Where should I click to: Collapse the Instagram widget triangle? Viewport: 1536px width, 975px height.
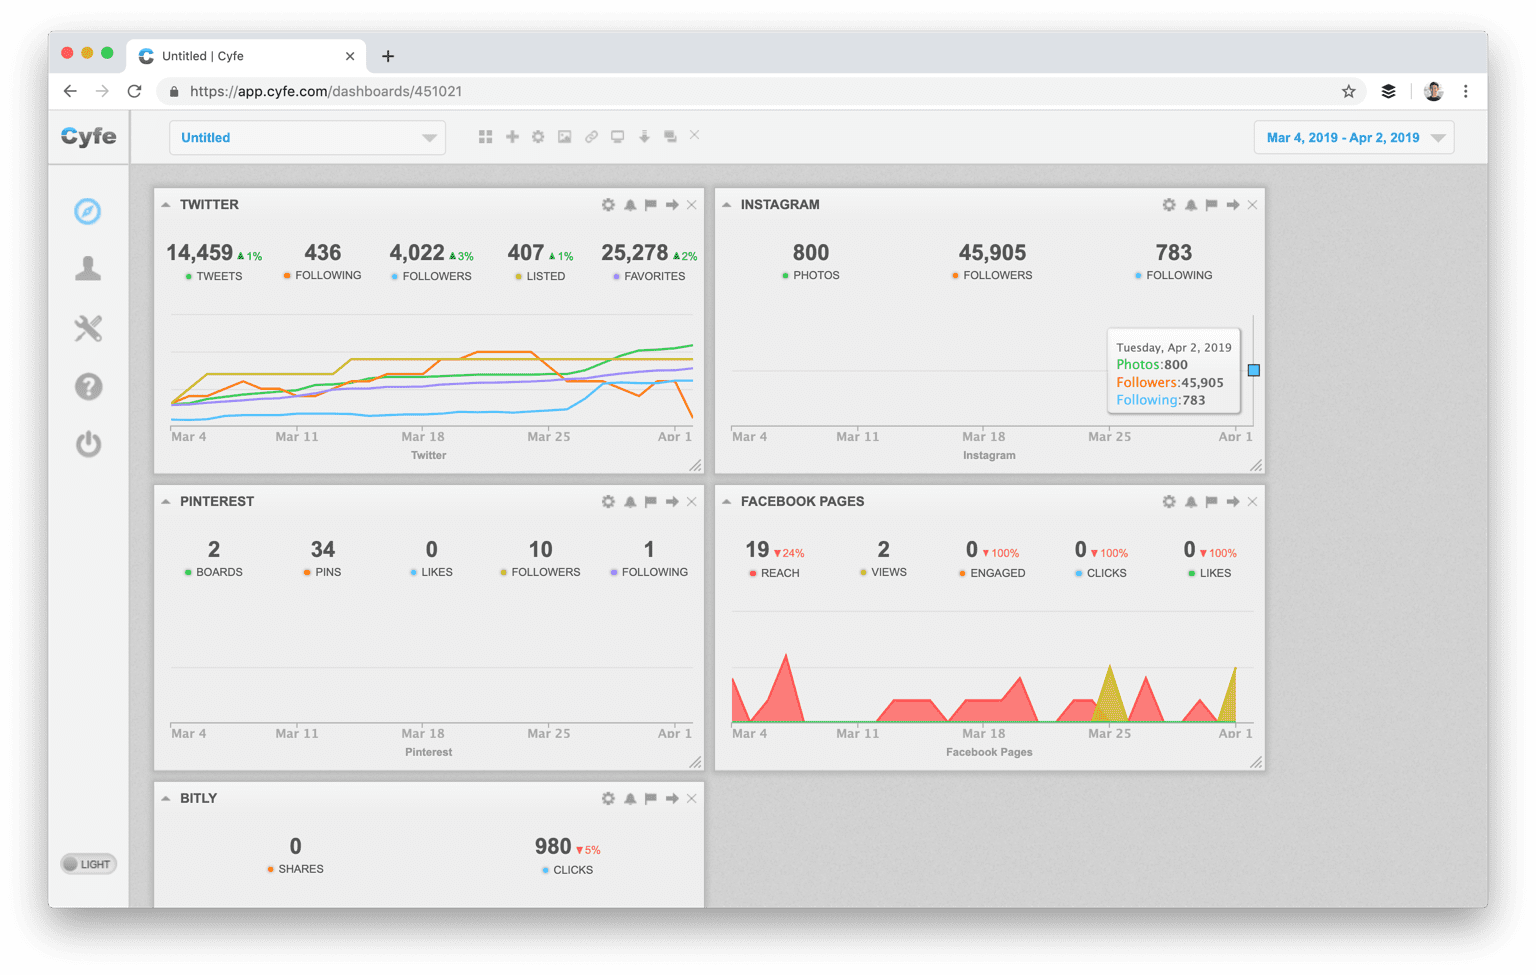tap(727, 205)
